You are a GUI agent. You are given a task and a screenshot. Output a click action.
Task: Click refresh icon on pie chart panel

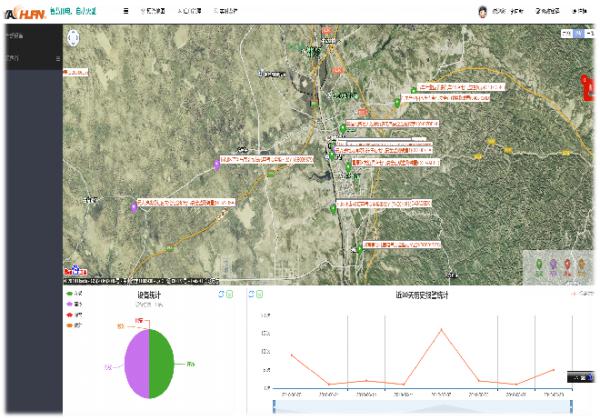(221, 294)
